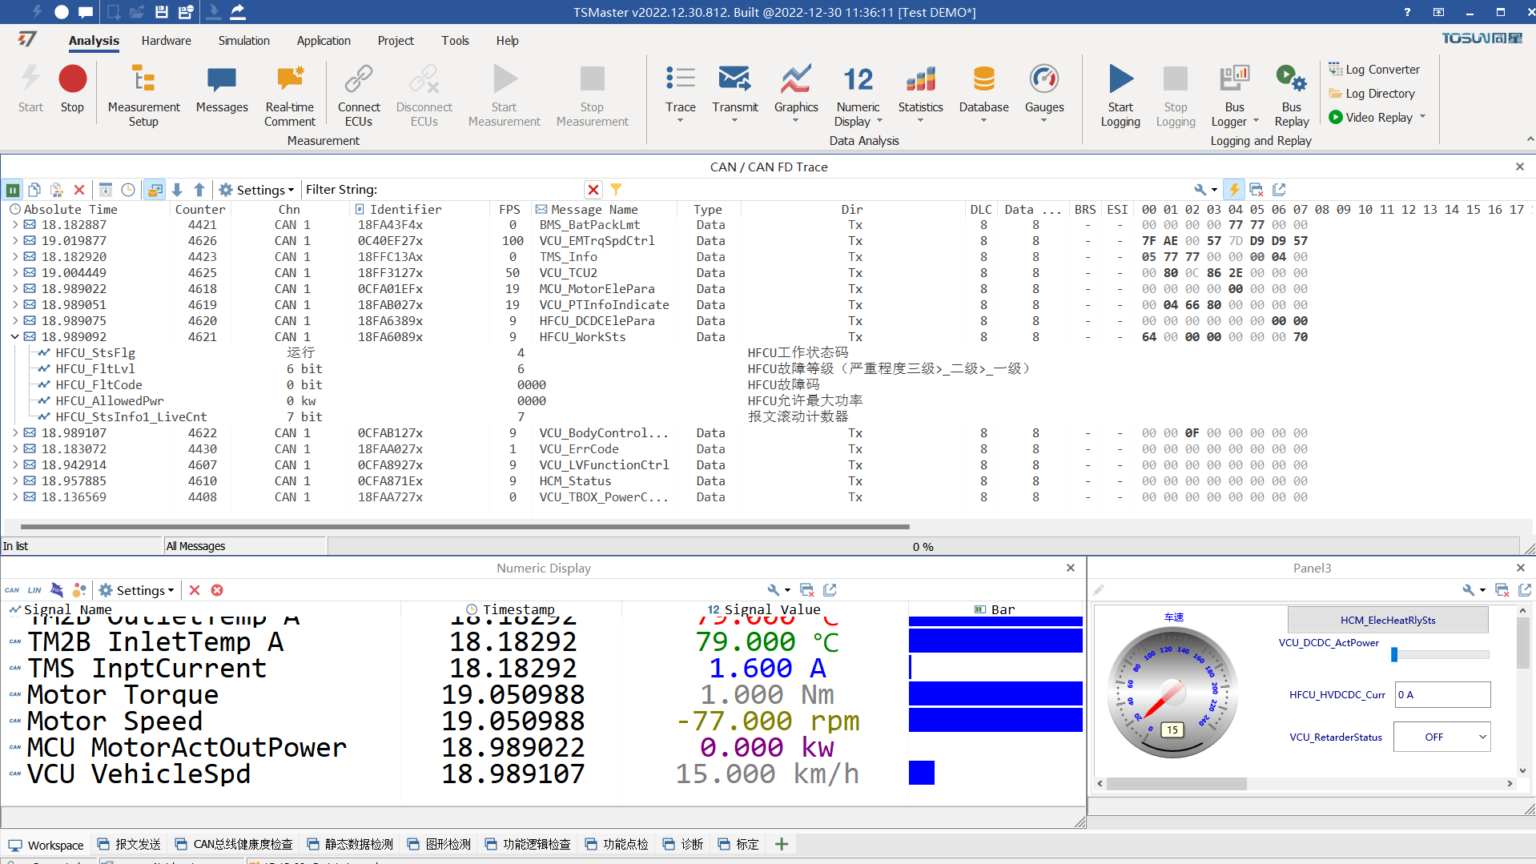Toggle CAN signal filter in Numeric Display
Image resolution: width=1536 pixels, height=864 pixels.
pyautogui.click(x=12, y=590)
